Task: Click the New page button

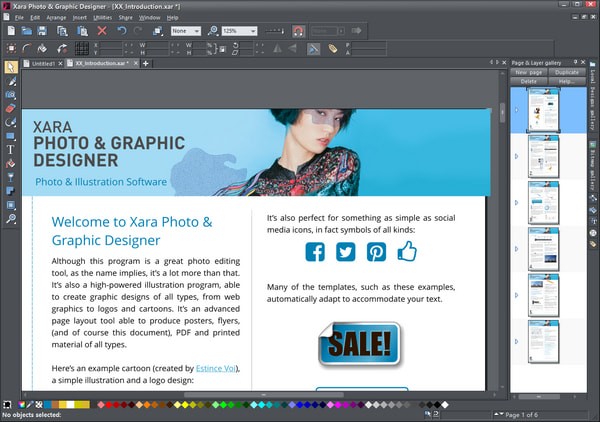Action: click(528, 72)
